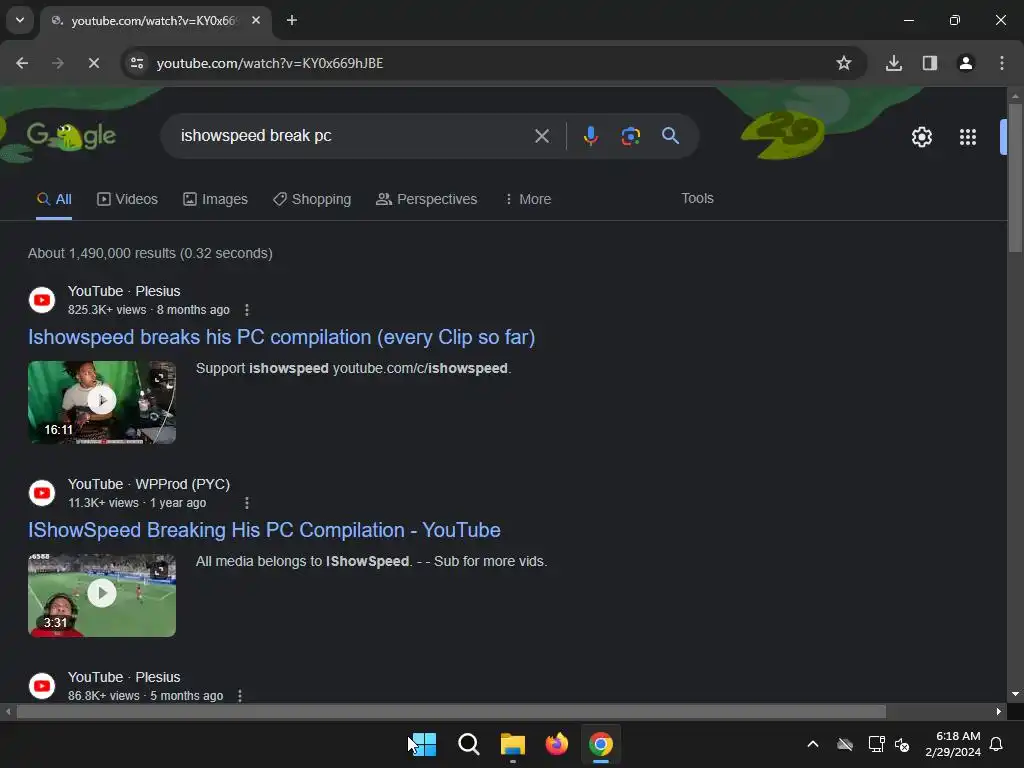
Task: Play the 16:11 video thumbnail
Action: [x=102, y=402]
